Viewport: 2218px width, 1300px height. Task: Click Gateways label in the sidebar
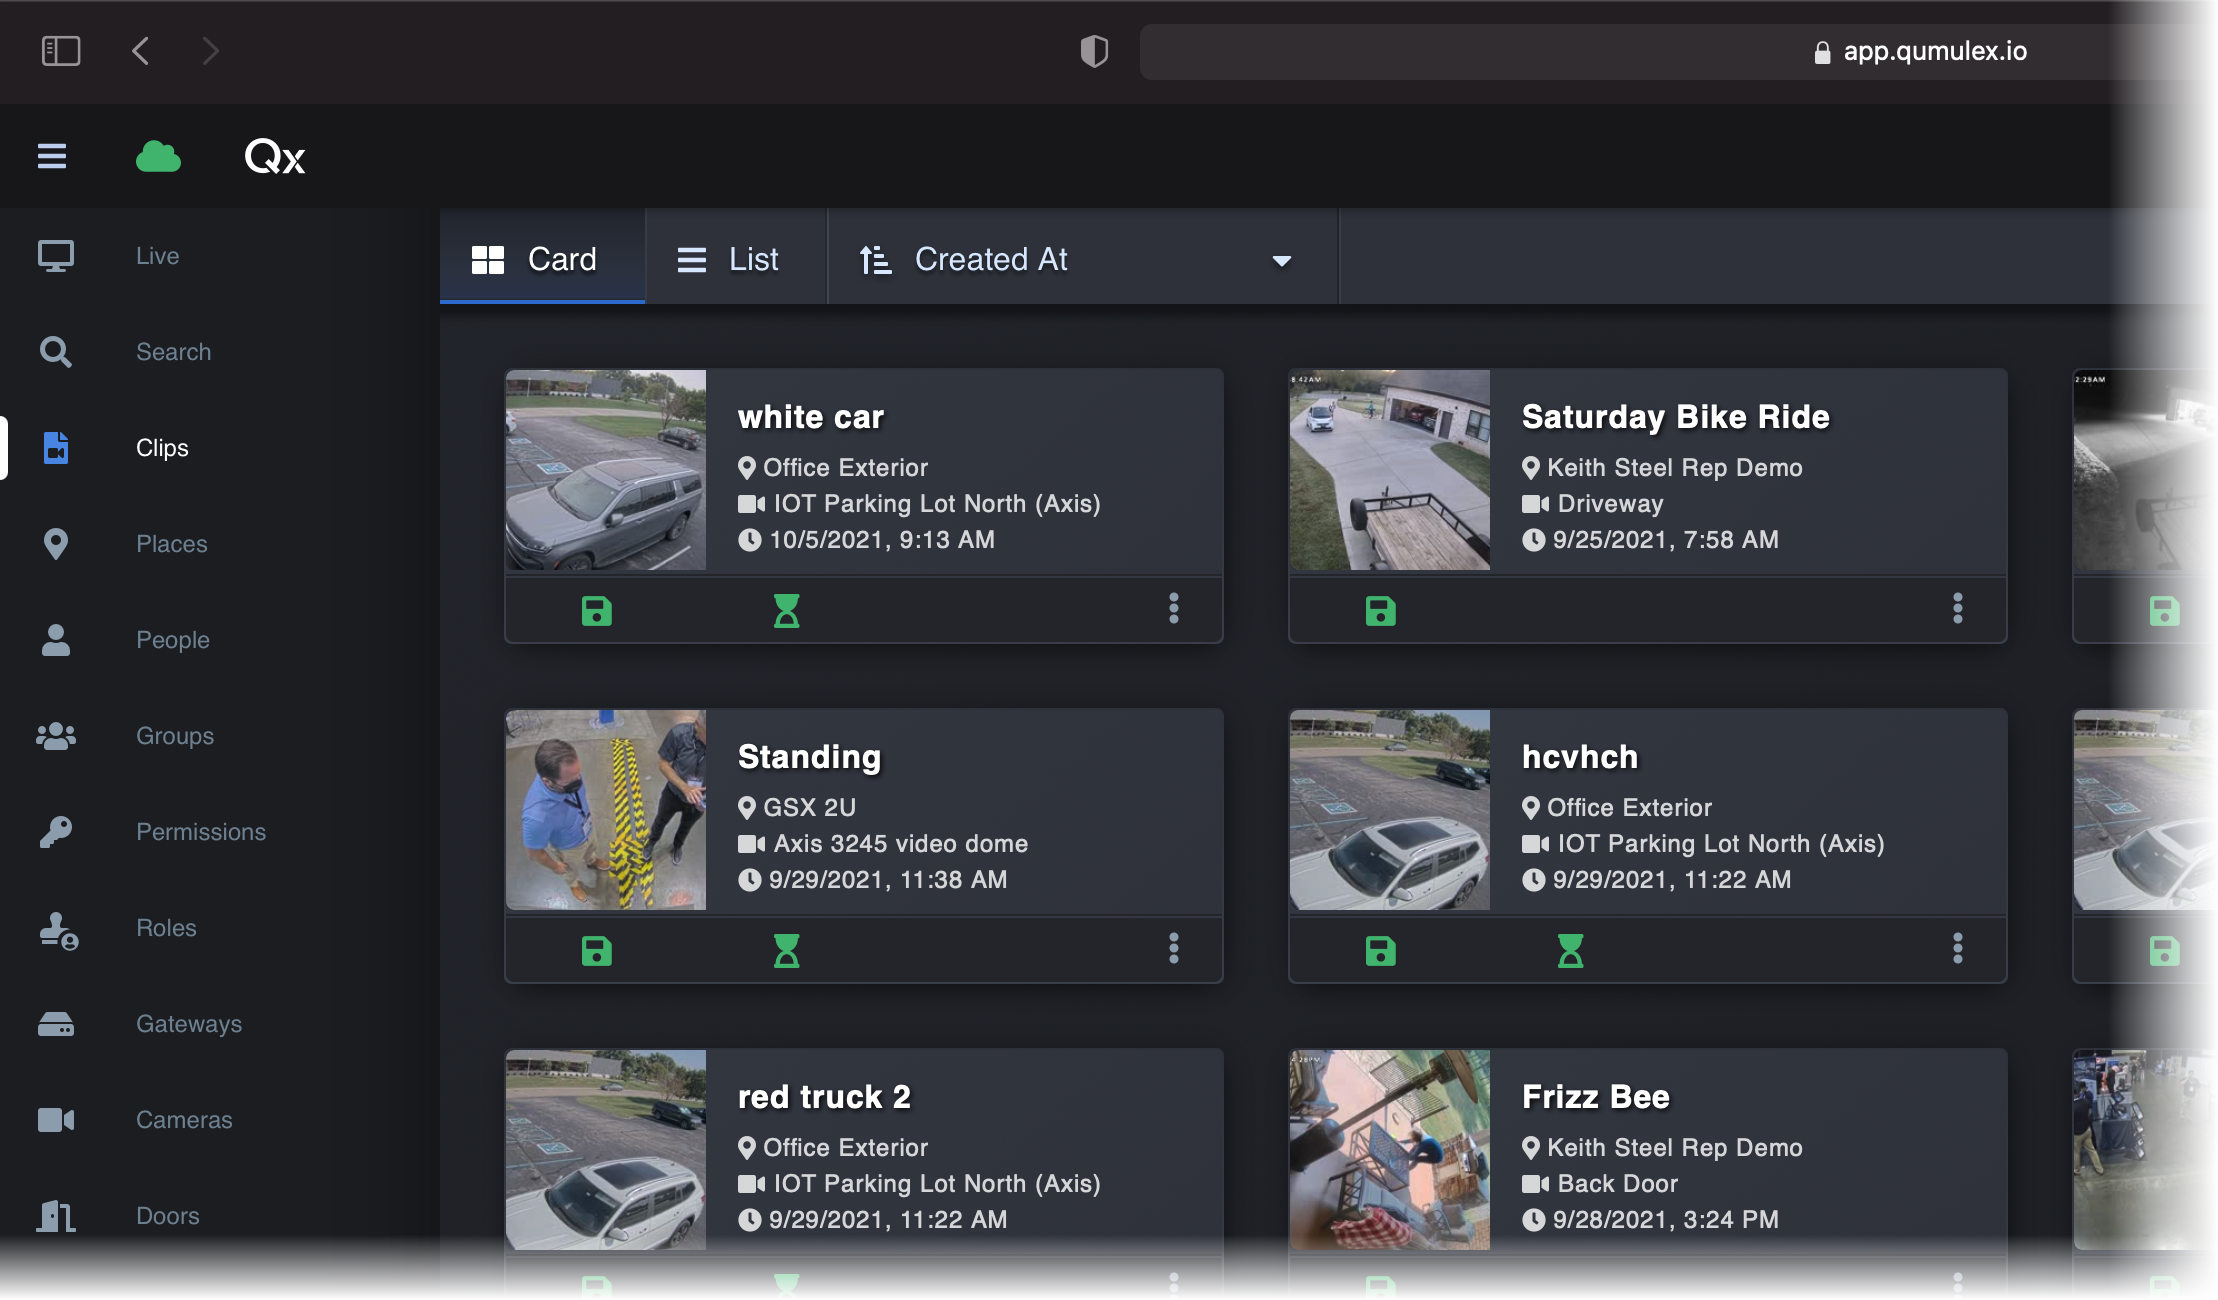click(x=189, y=1024)
